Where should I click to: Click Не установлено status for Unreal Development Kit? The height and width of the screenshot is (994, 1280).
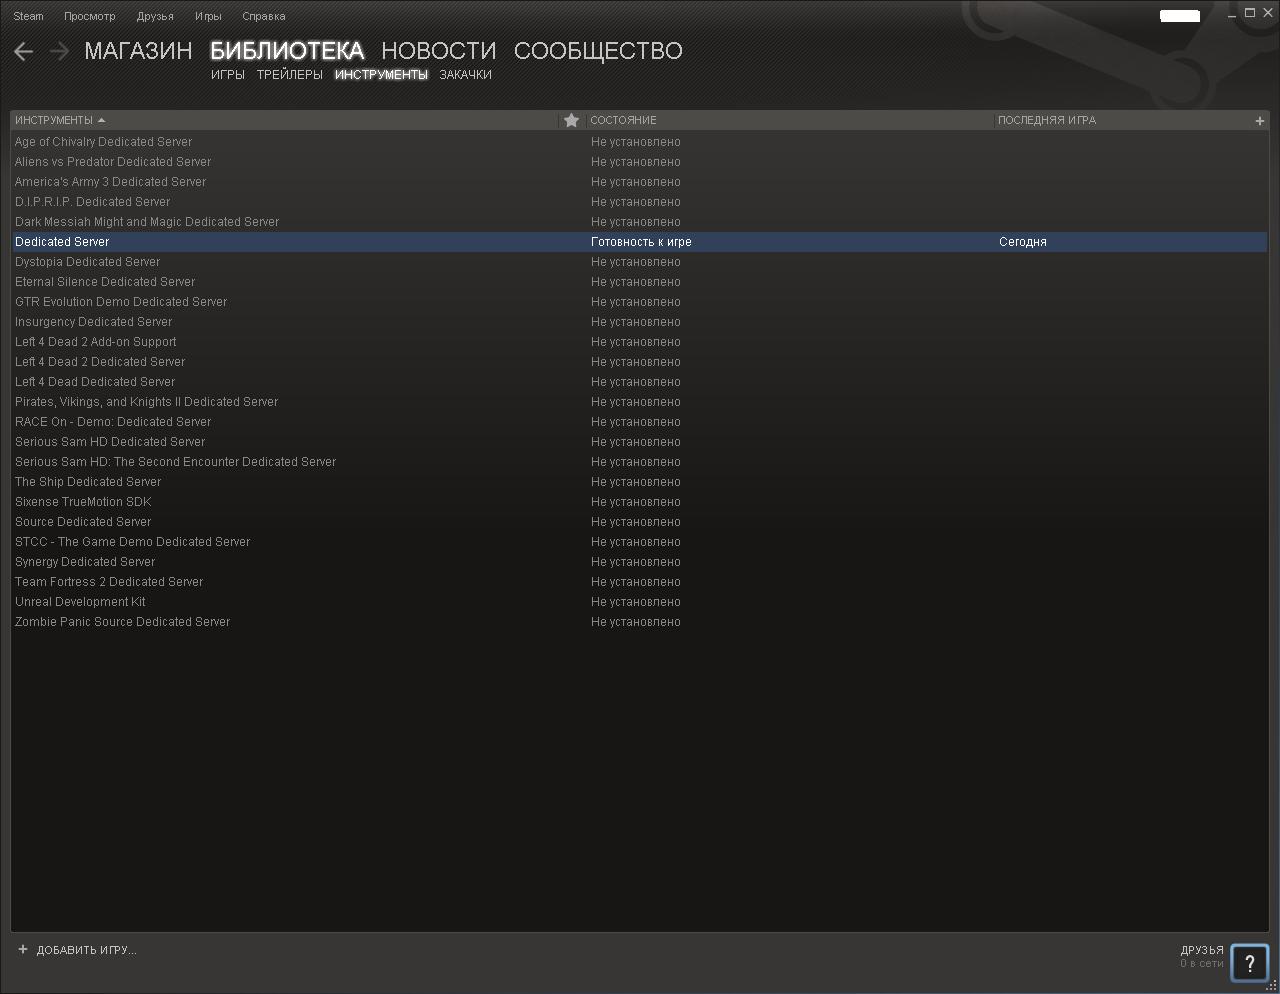pos(636,602)
